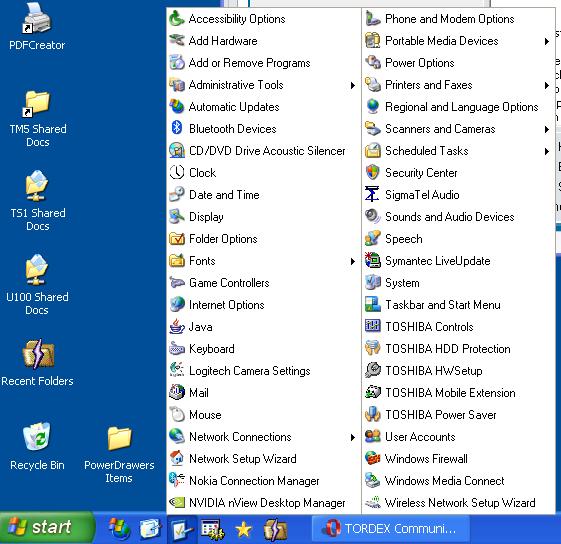Image resolution: width=561 pixels, height=544 pixels.
Task: Open the Java control panel icon
Action: (x=177, y=326)
